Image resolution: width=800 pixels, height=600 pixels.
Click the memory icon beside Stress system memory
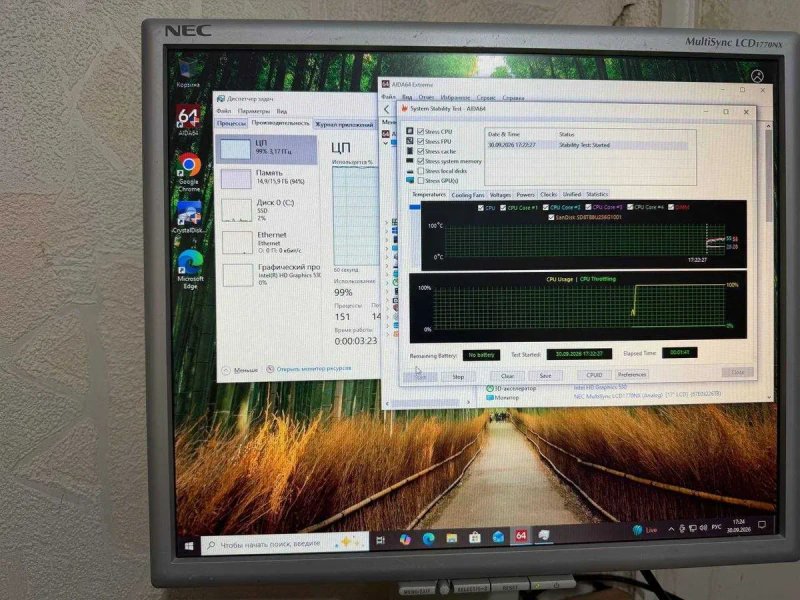(410, 161)
